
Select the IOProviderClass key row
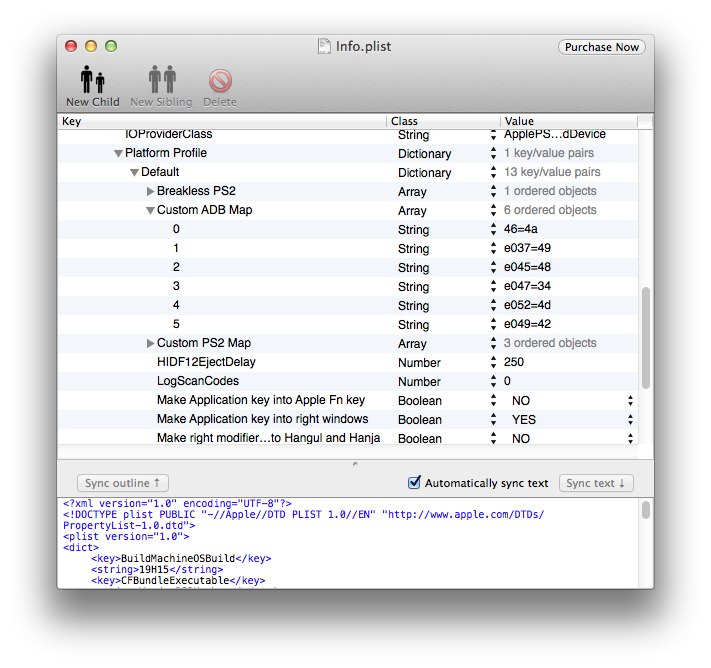169,134
